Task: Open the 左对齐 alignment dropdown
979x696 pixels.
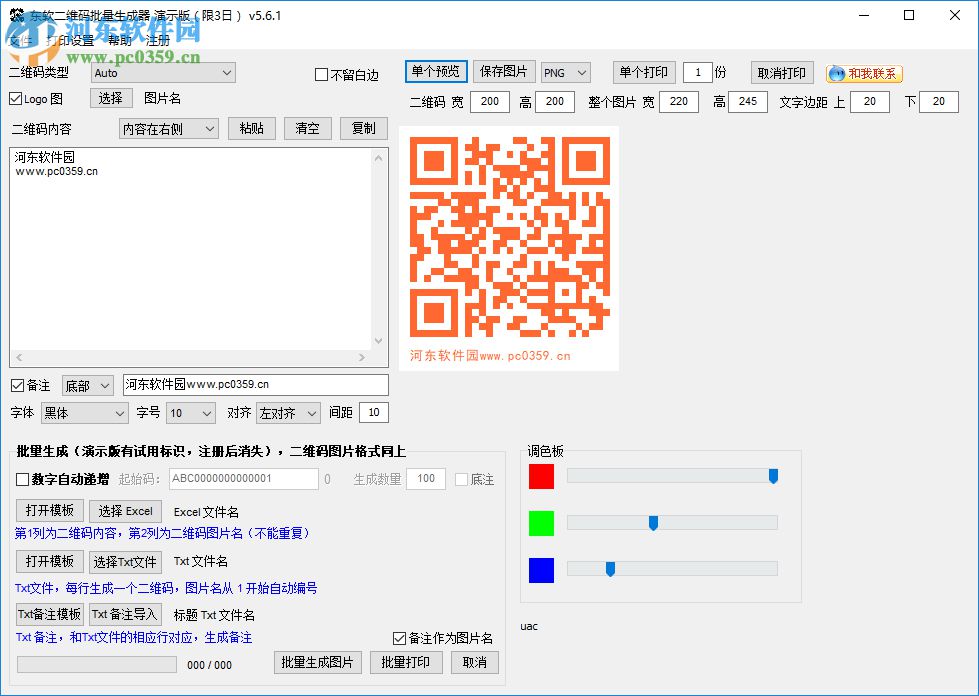Action: point(286,412)
